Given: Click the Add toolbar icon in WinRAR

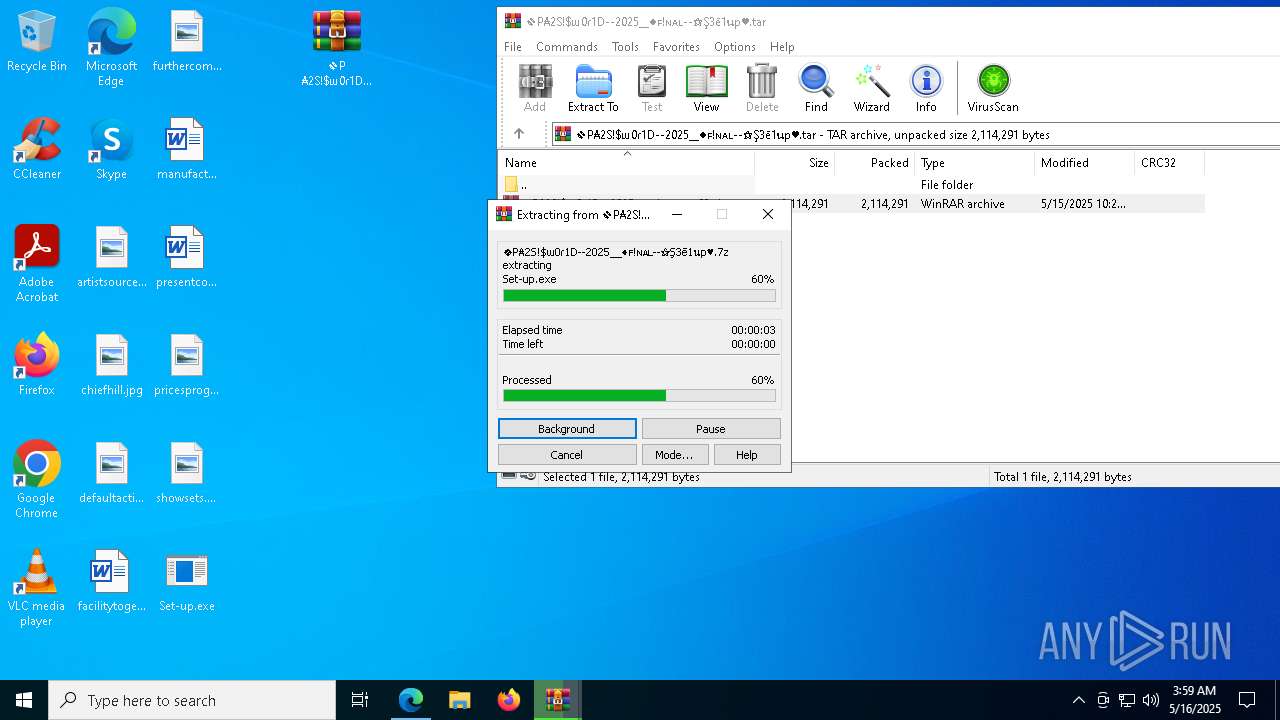Looking at the screenshot, I should tap(535, 89).
